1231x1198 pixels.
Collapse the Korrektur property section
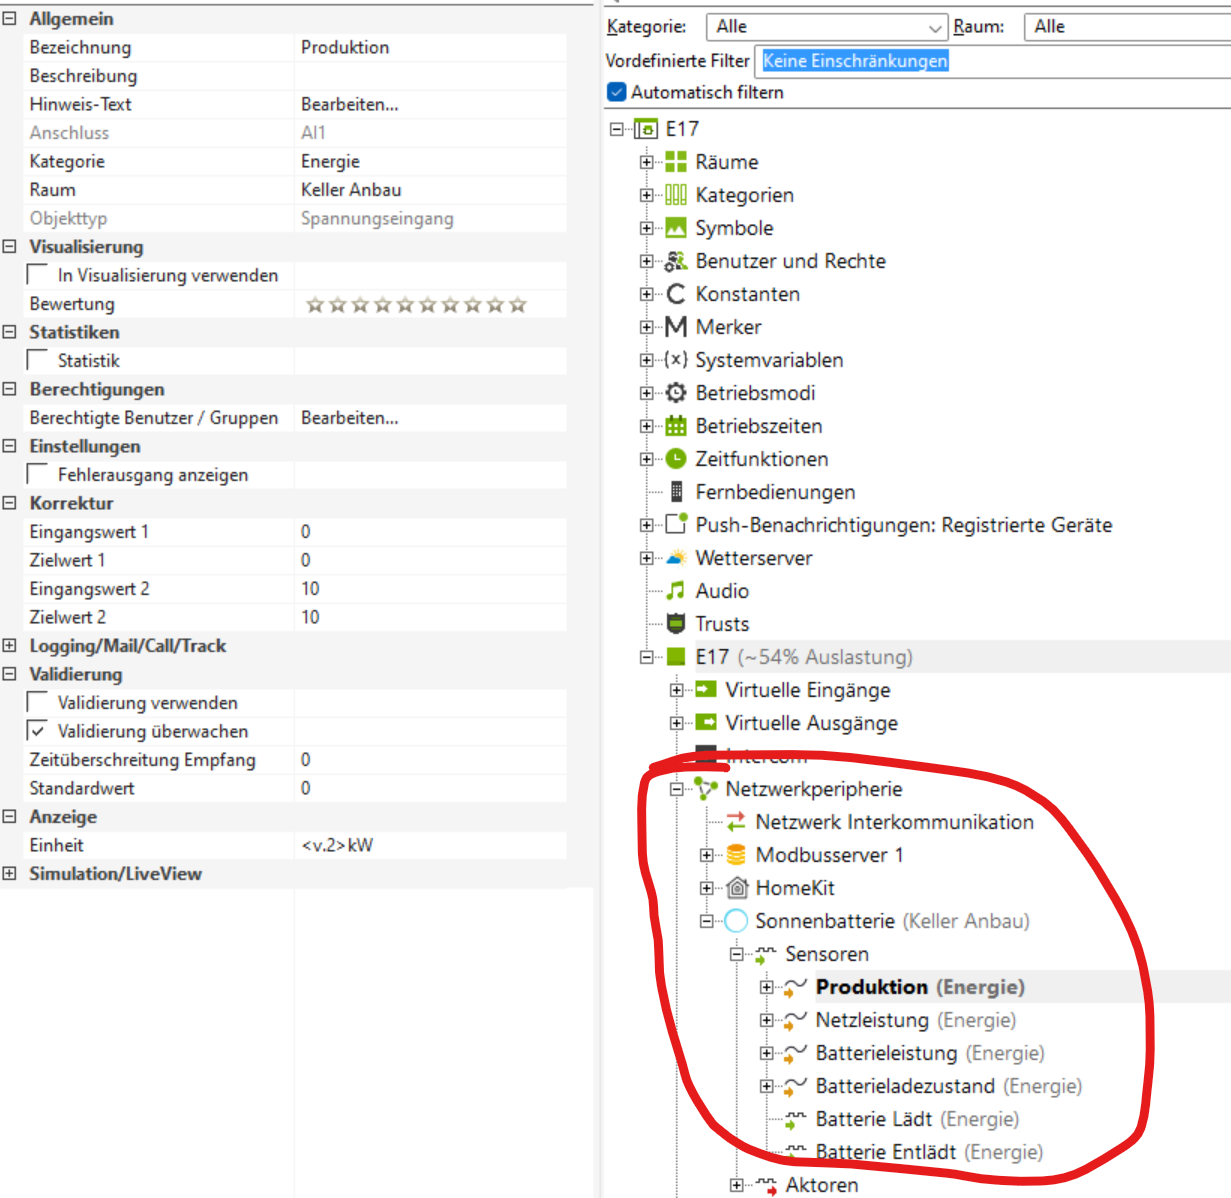pos(10,503)
